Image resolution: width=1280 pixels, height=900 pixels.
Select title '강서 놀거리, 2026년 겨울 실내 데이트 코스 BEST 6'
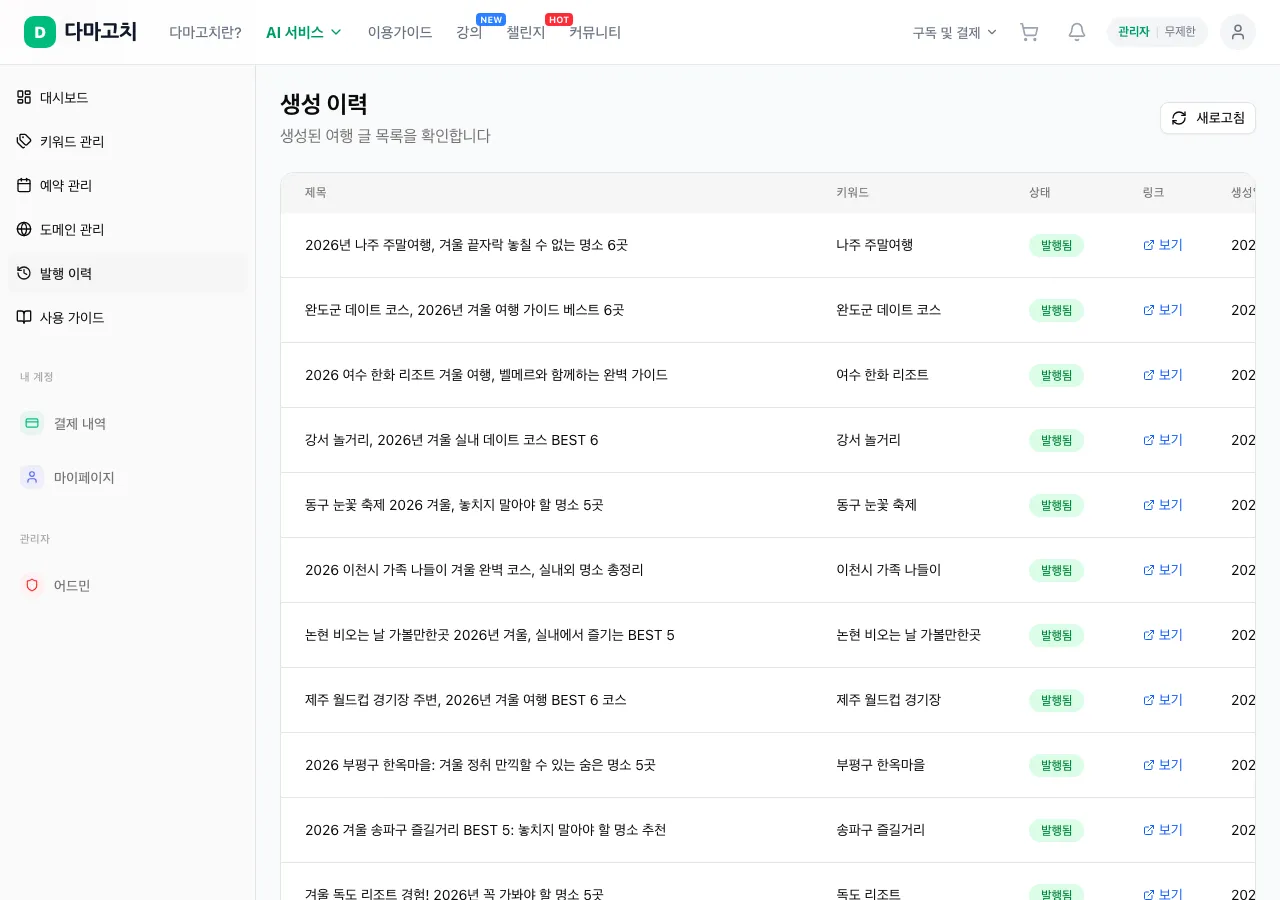[x=452, y=440]
